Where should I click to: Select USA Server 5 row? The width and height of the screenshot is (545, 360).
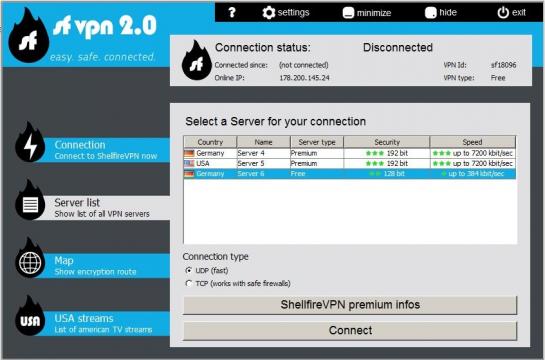350,163
